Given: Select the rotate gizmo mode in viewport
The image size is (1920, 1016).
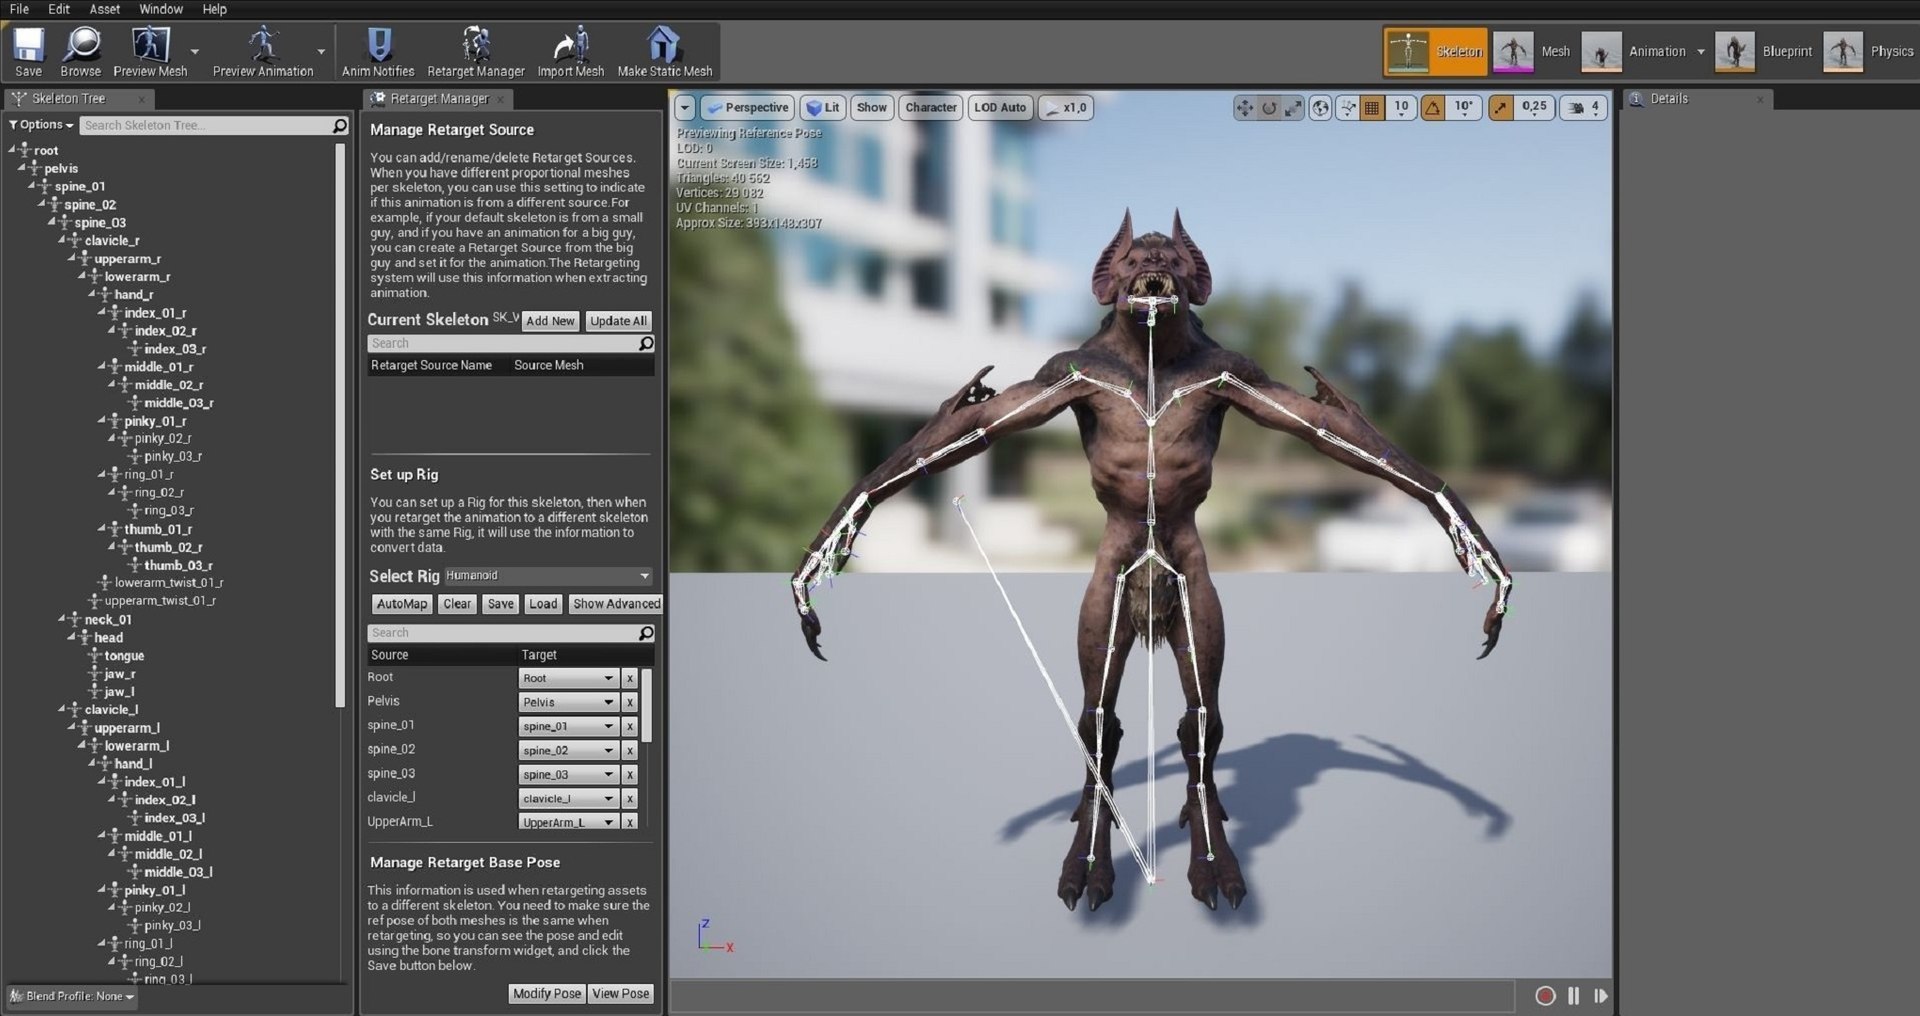Looking at the screenshot, I should tap(1269, 108).
